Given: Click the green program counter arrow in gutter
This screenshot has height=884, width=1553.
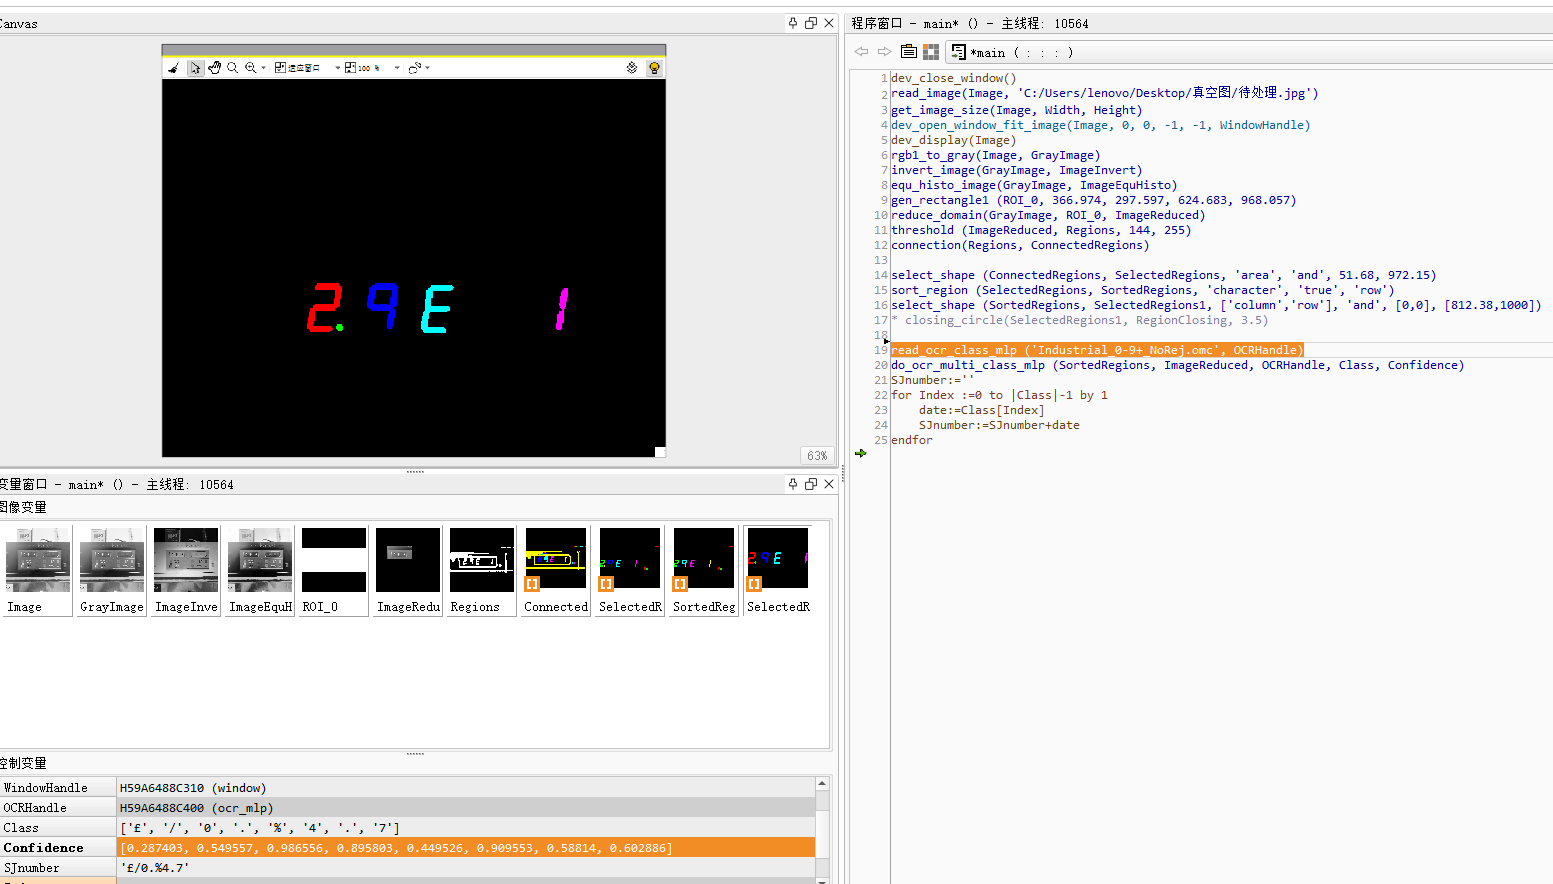Looking at the screenshot, I should [x=861, y=453].
